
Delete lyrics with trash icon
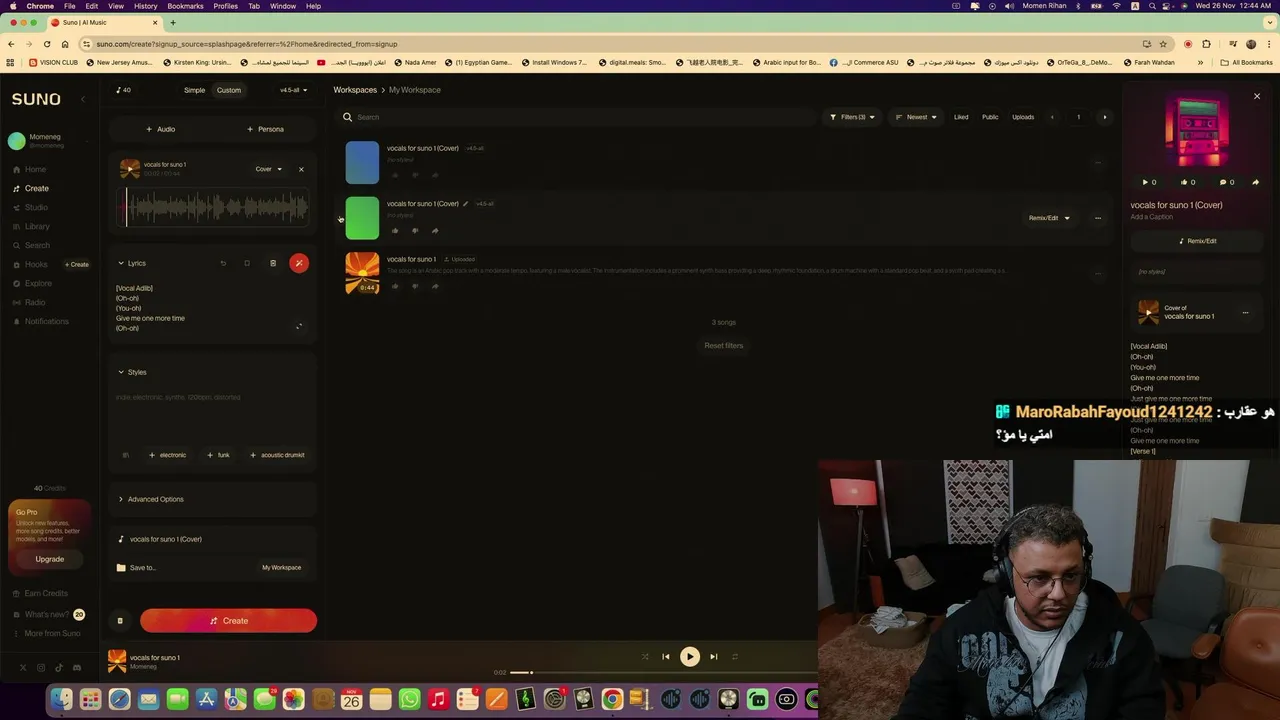point(273,263)
